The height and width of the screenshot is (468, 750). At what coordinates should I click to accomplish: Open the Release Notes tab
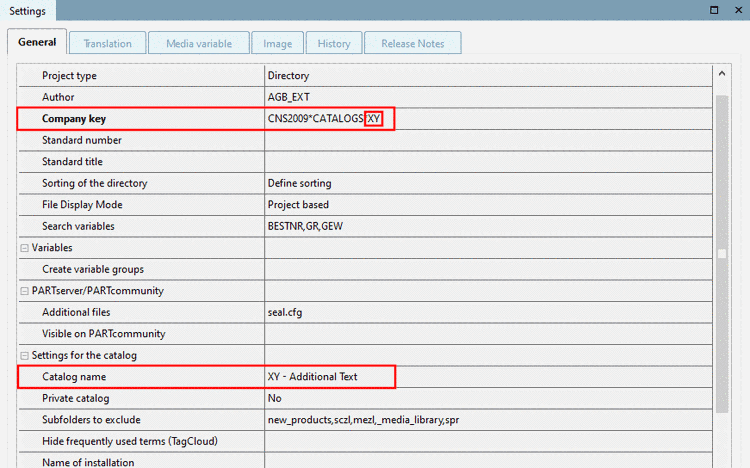[x=413, y=44]
